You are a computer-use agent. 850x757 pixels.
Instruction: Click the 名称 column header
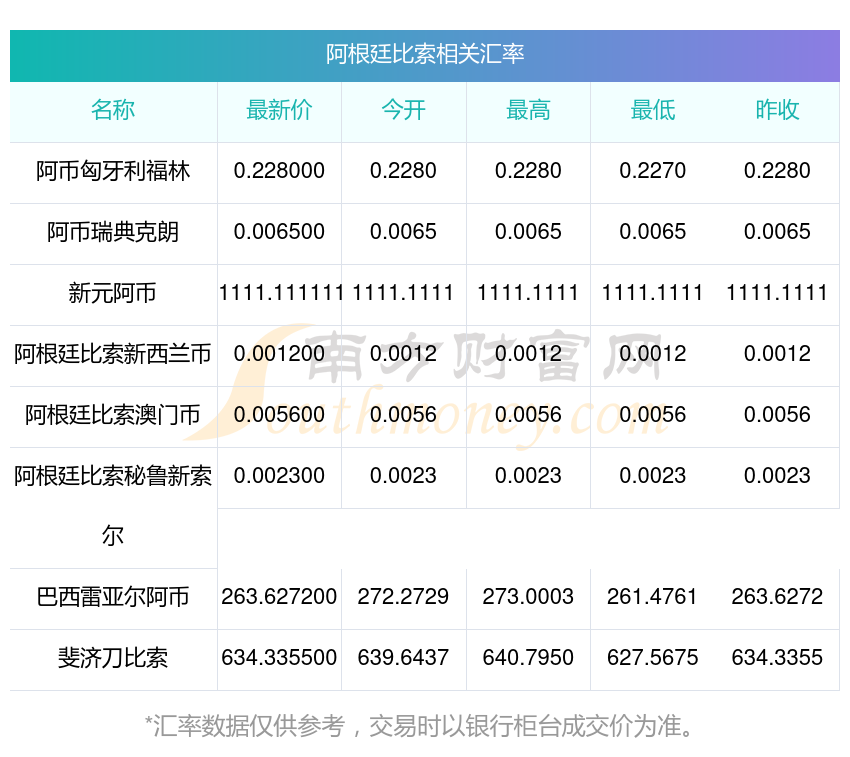113,110
